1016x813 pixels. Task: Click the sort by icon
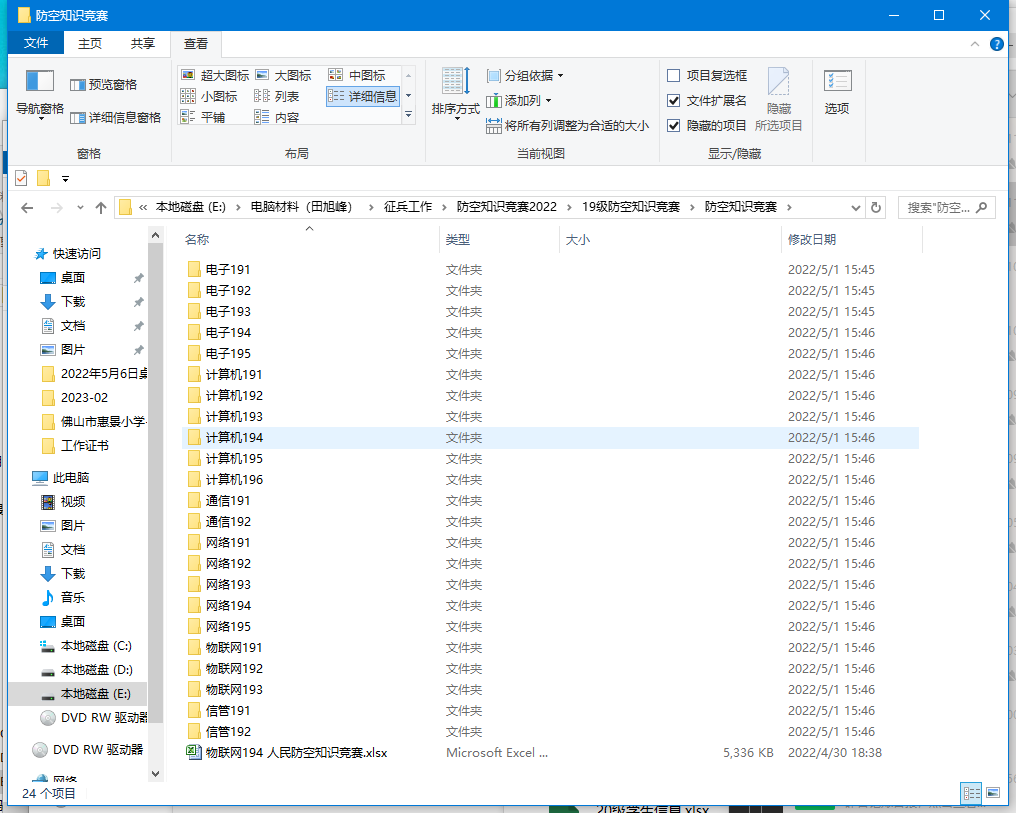pos(455,83)
